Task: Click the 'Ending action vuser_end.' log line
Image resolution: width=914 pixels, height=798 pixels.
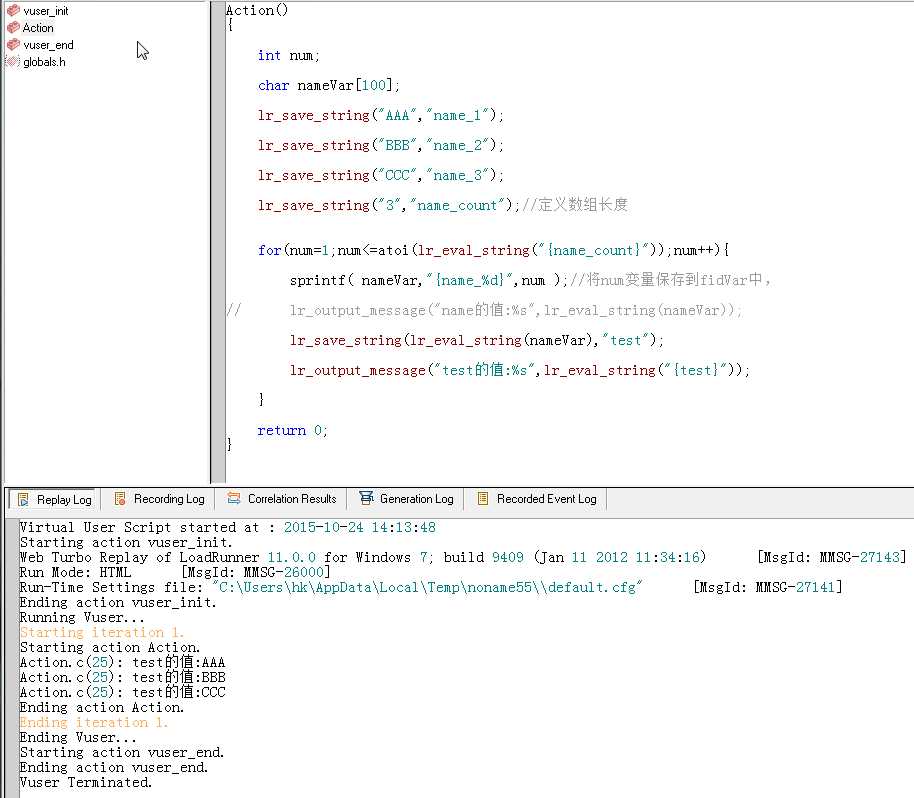Action: 114,768
